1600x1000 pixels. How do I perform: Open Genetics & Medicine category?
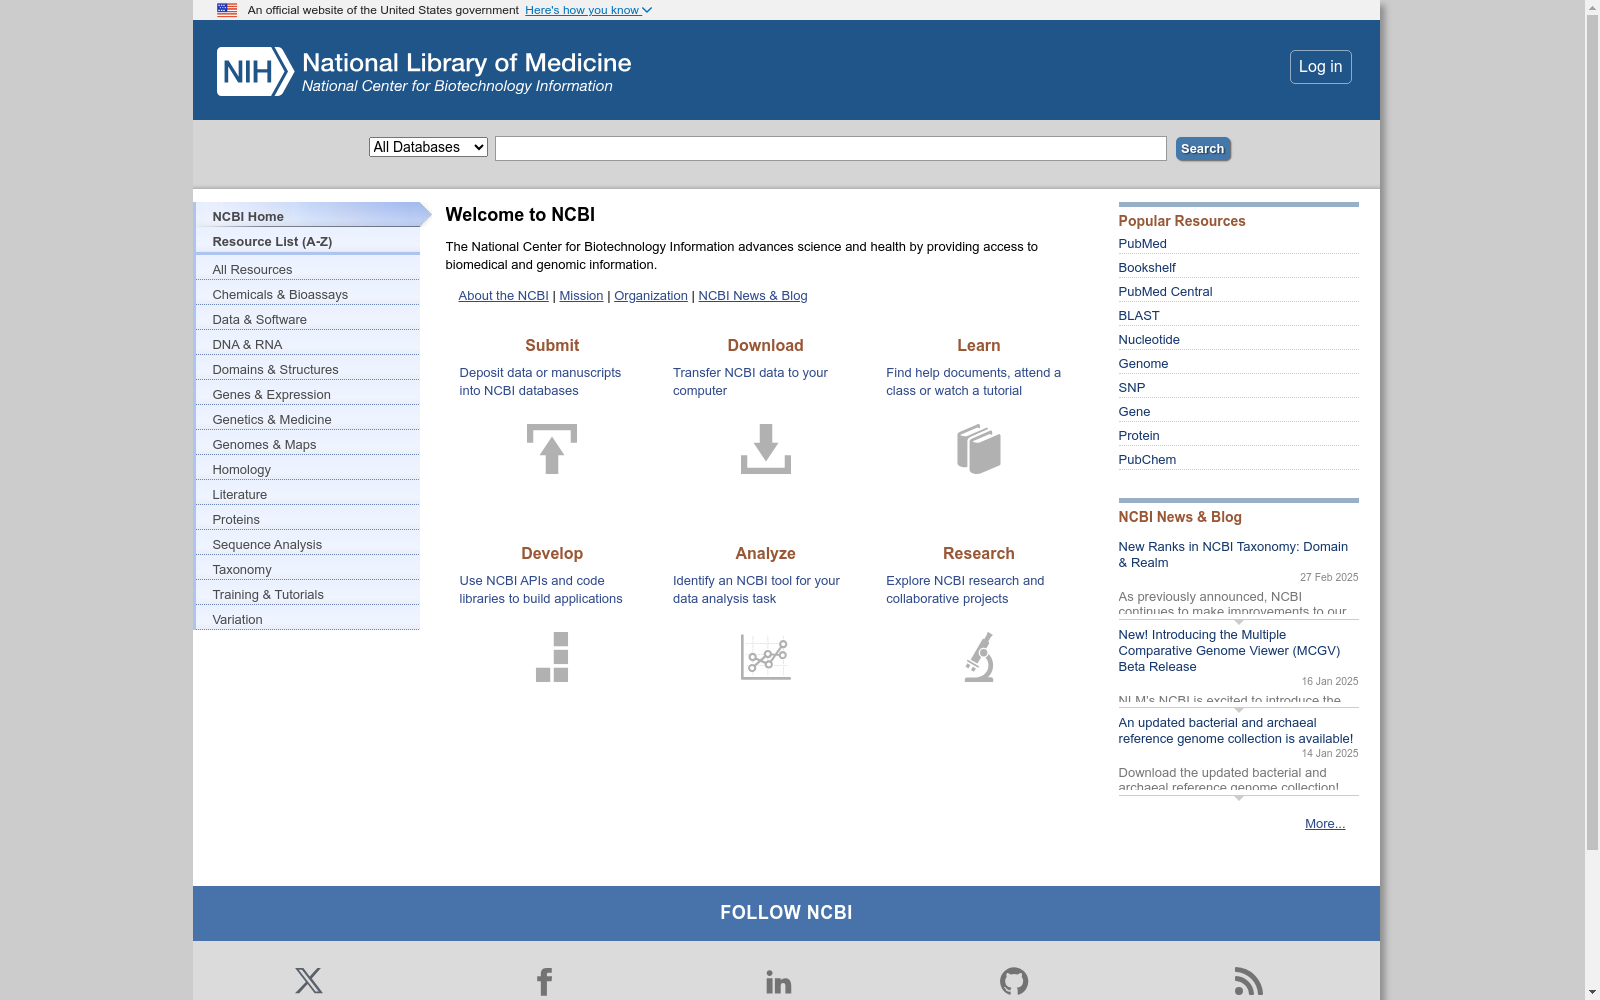coord(308,419)
